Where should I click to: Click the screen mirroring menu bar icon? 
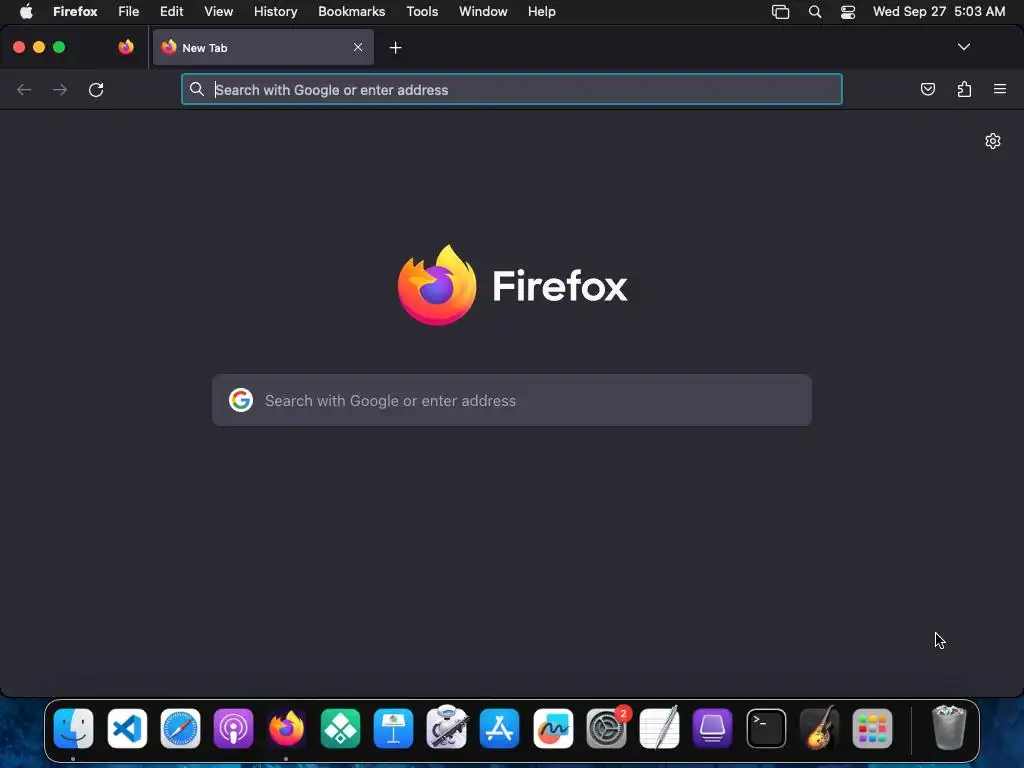(780, 12)
